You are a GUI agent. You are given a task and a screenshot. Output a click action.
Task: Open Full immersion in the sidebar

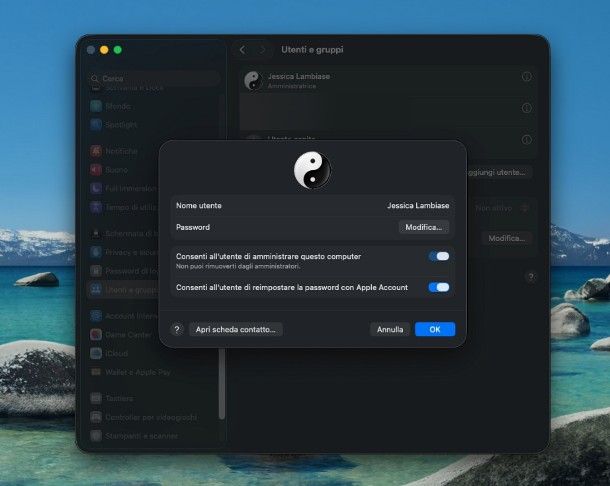pos(124,188)
